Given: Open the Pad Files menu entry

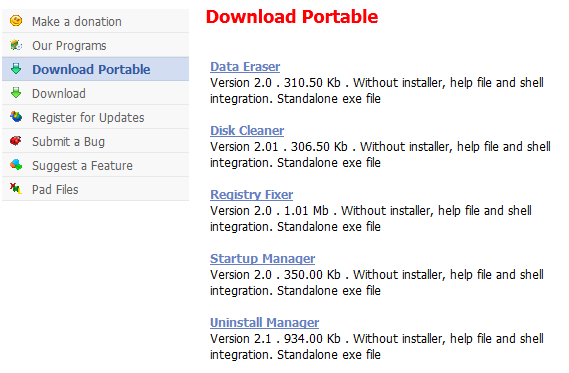Looking at the screenshot, I should point(95,189).
